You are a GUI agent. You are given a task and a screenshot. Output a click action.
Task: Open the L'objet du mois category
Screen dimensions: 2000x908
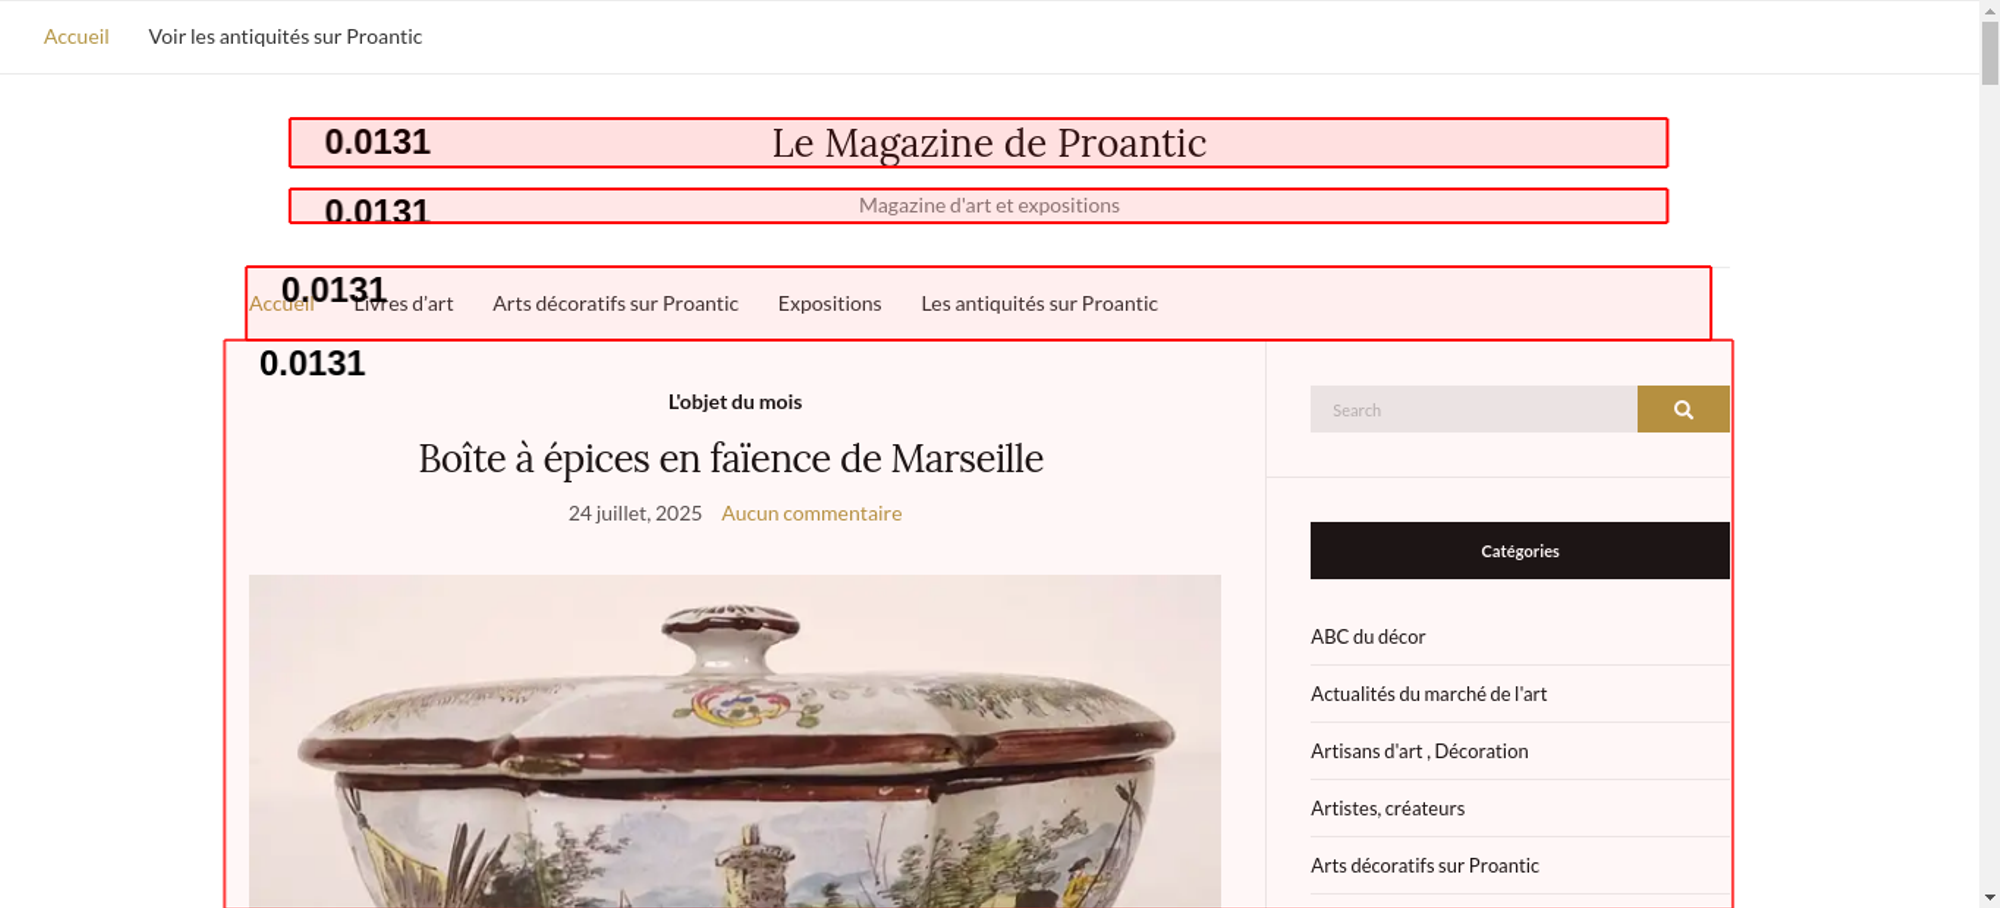coord(735,402)
